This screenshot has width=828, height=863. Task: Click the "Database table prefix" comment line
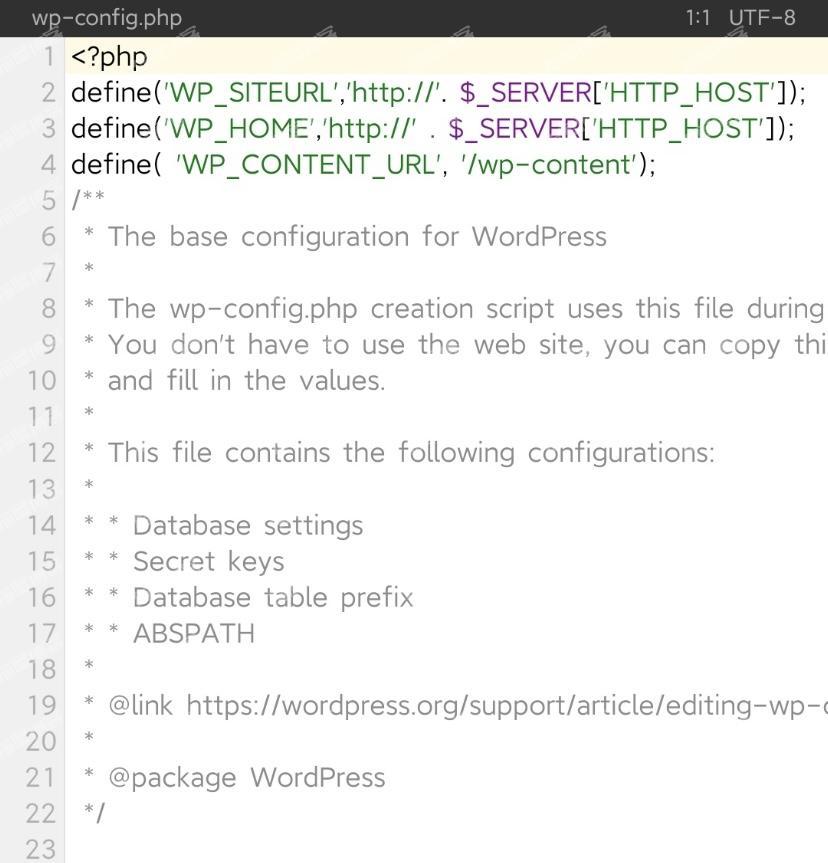click(x=273, y=597)
